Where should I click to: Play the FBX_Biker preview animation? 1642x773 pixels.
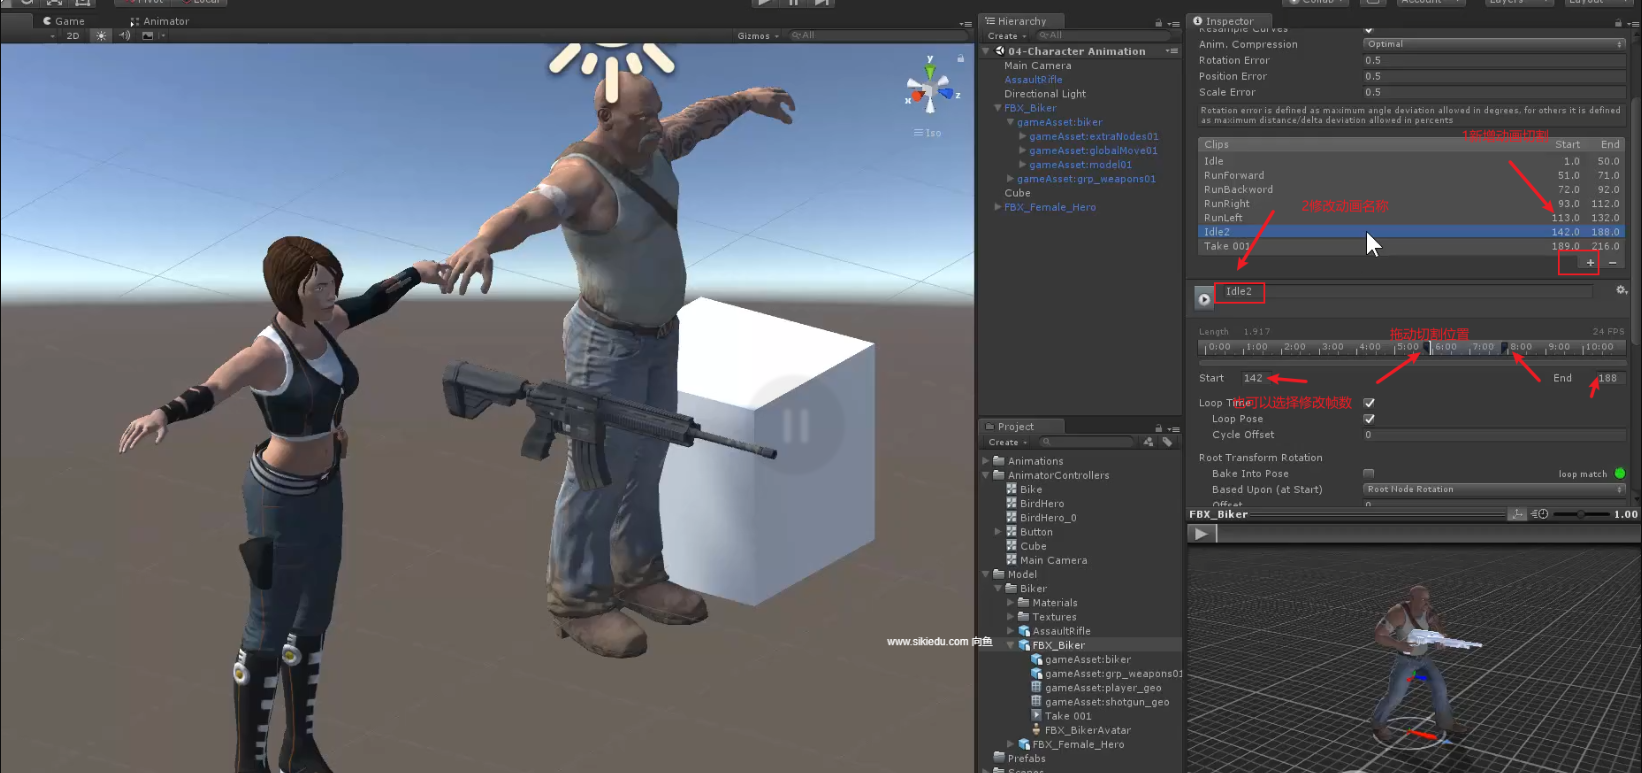[1201, 534]
